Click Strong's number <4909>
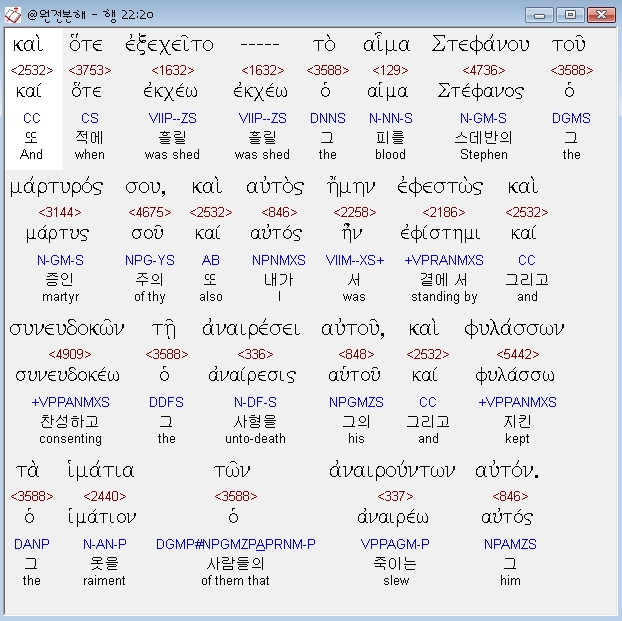This screenshot has height=621, width=622. (70, 354)
